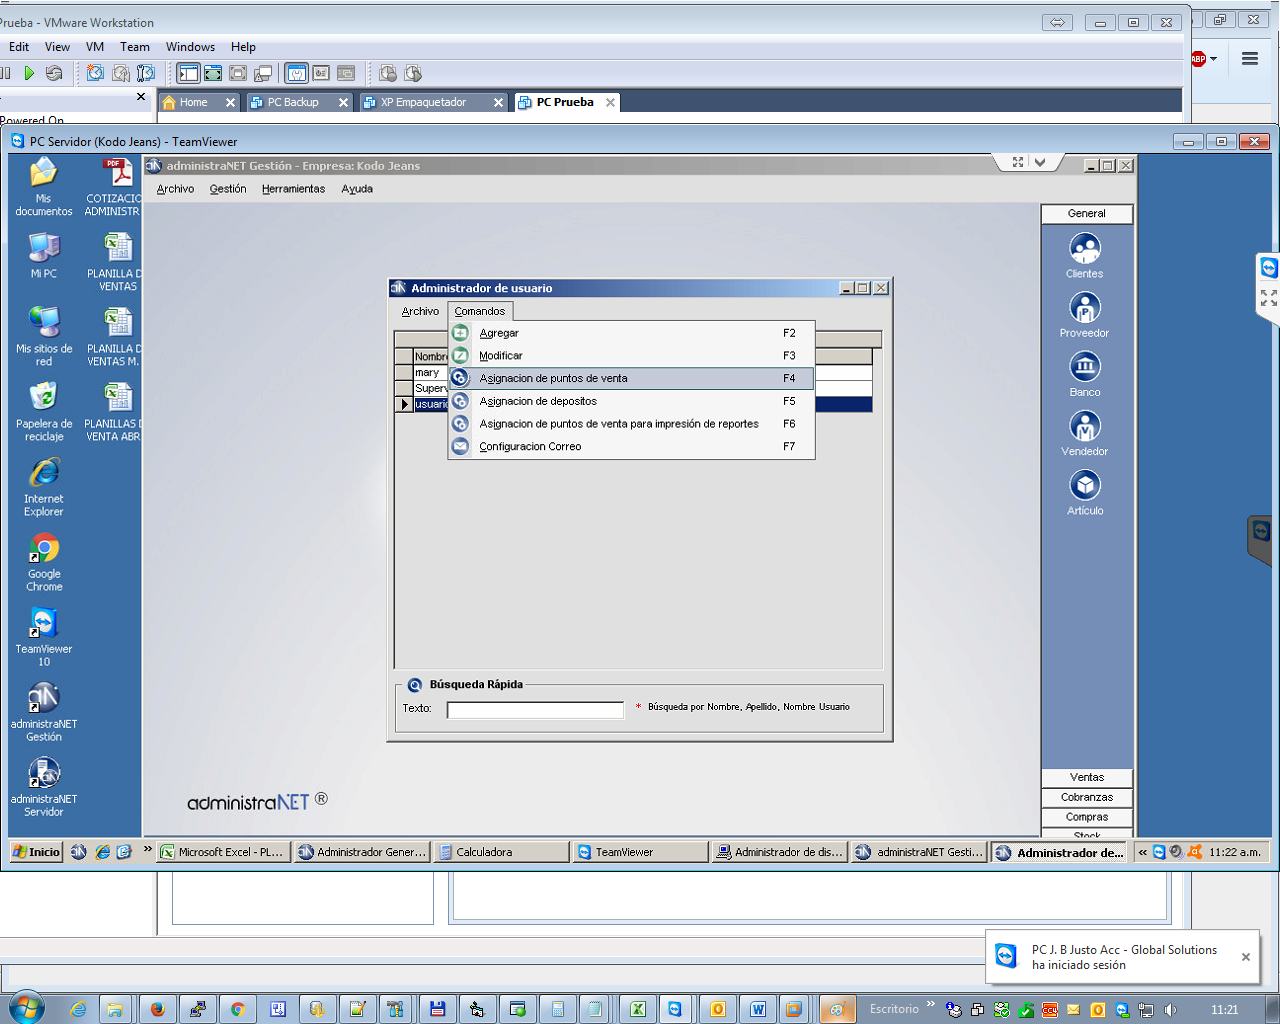The width and height of the screenshot is (1280, 1024).
Task: Switch to the PC Backup tab
Action: [x=293, y=102]
